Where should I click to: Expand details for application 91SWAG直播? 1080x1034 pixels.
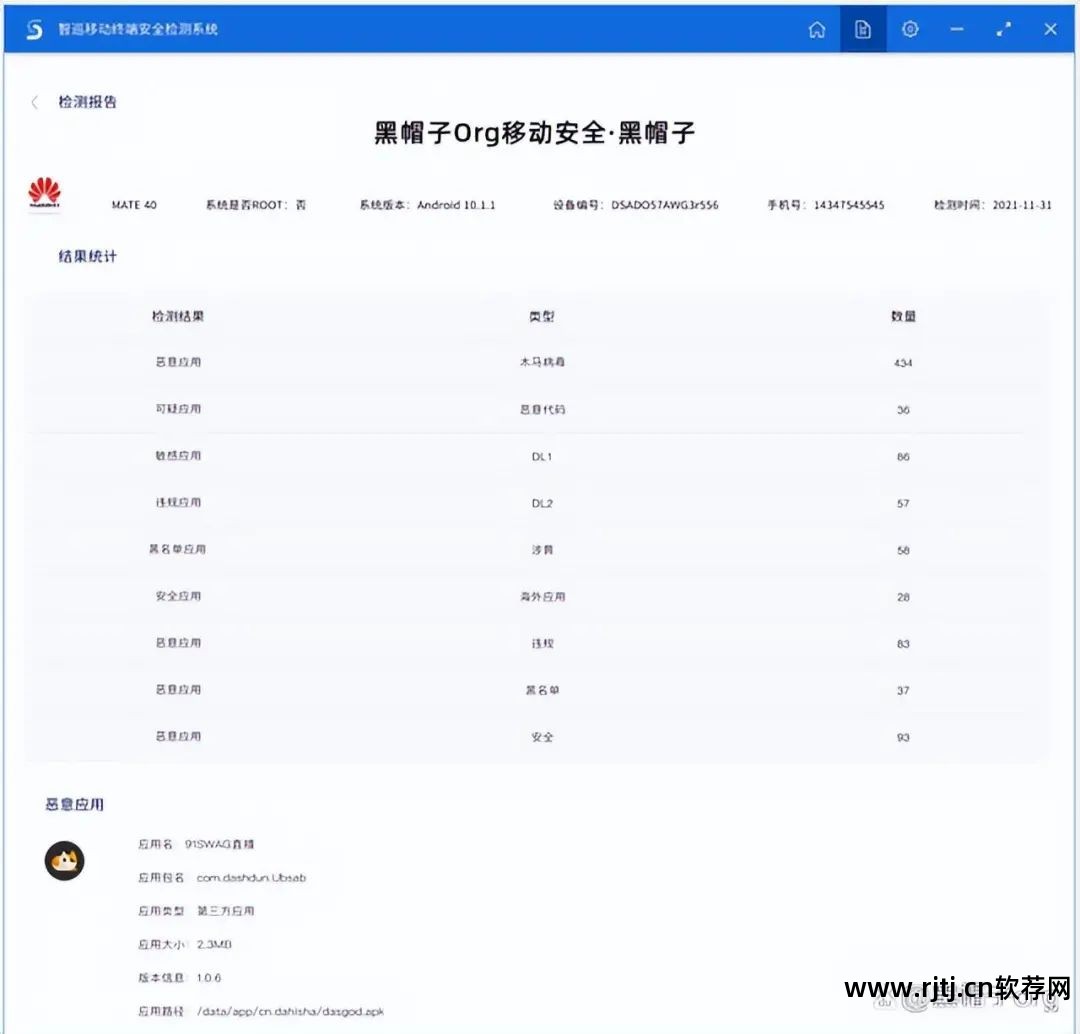pos(221,844)
